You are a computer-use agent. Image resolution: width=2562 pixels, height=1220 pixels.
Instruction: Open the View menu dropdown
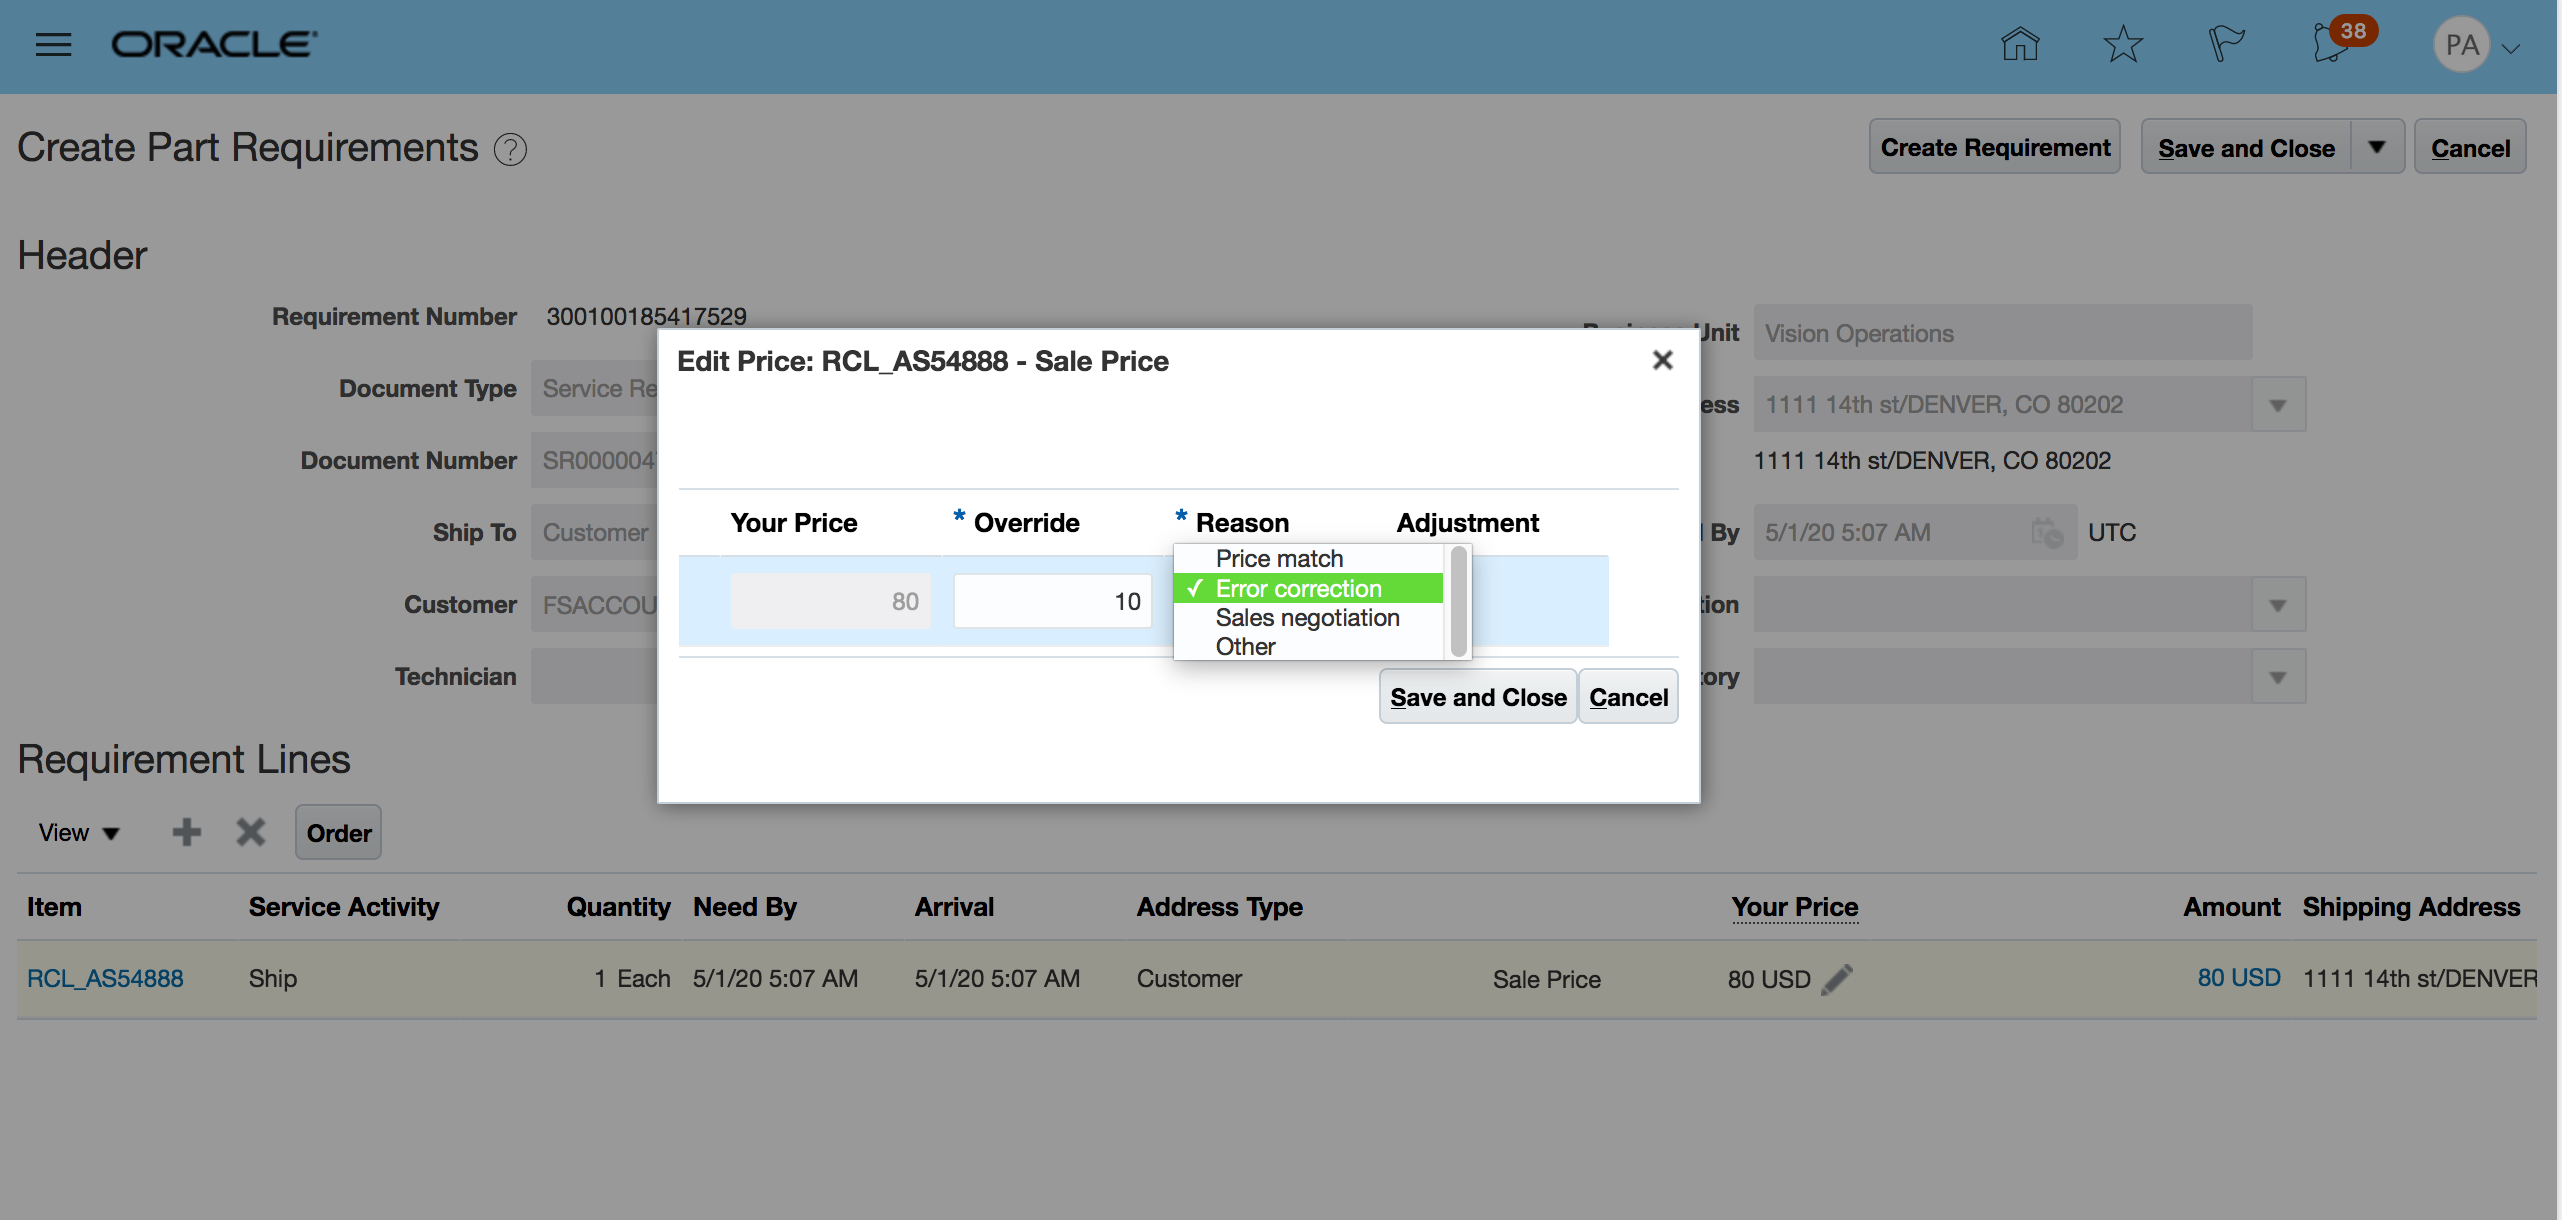[78, 833]
